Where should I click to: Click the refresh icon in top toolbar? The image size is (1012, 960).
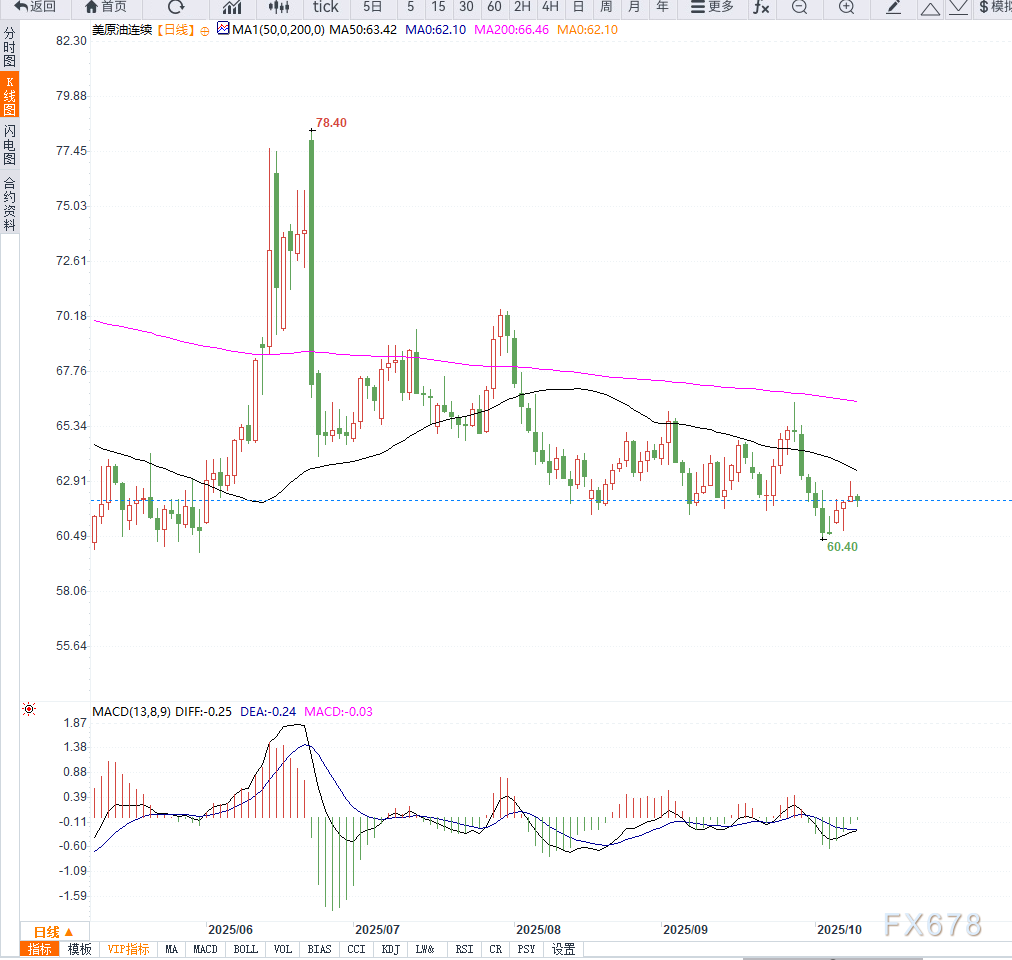tap(176, 7)
